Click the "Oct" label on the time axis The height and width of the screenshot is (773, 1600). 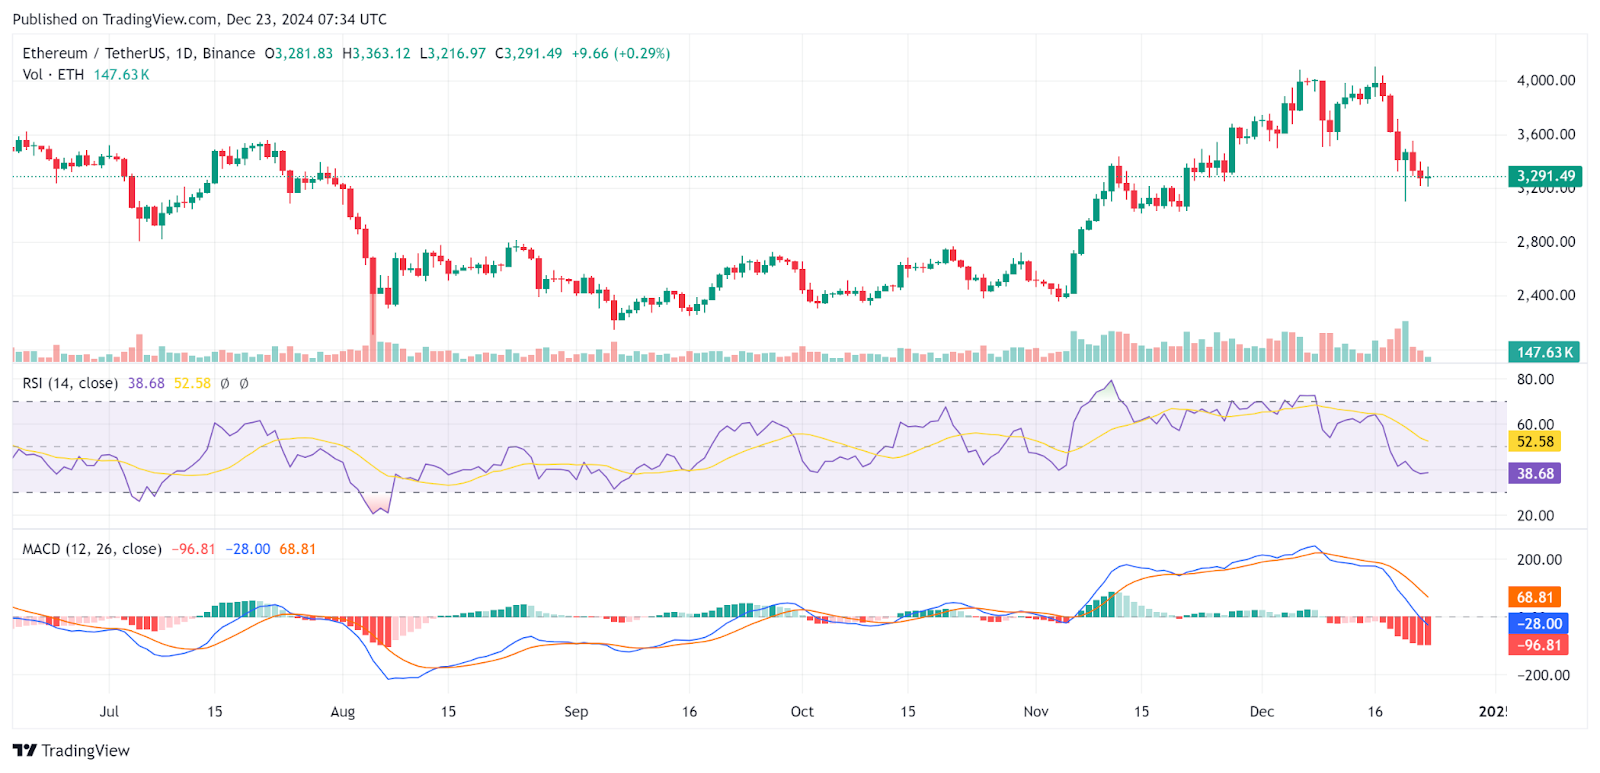pyautogui.click(x=802, y=711)
